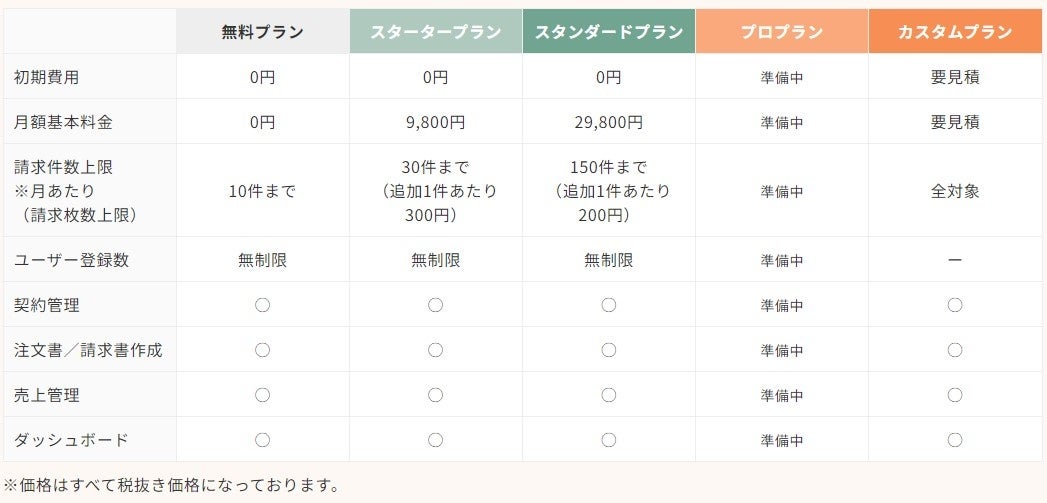
Task: Open the カスタムプラン column header
Action: click(x=954, y=32)
